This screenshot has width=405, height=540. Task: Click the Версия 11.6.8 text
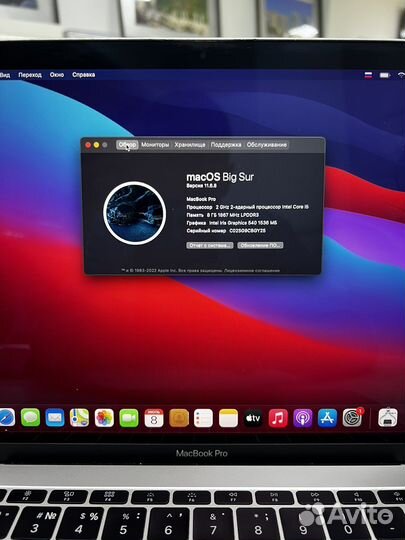[x=201, y=186]
